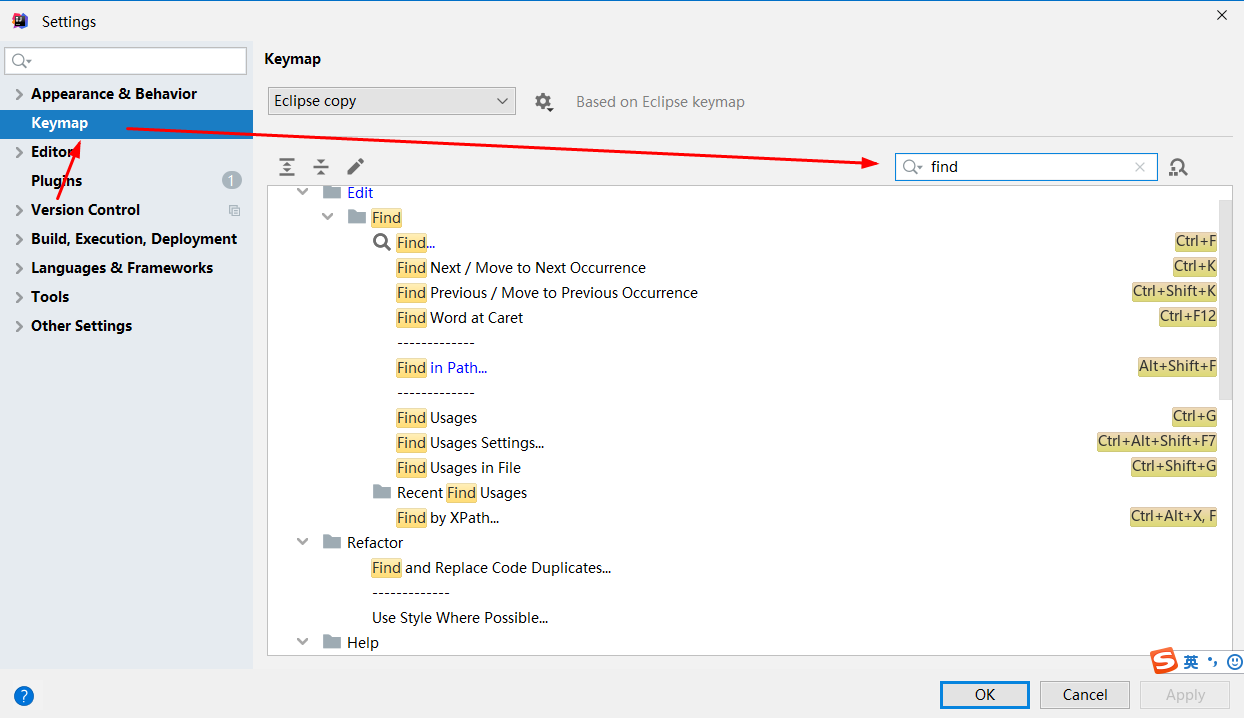Select Find and Replace Code Duplicates...
The width and height of the screenshot is (1244, 718).
pos(491,567)
